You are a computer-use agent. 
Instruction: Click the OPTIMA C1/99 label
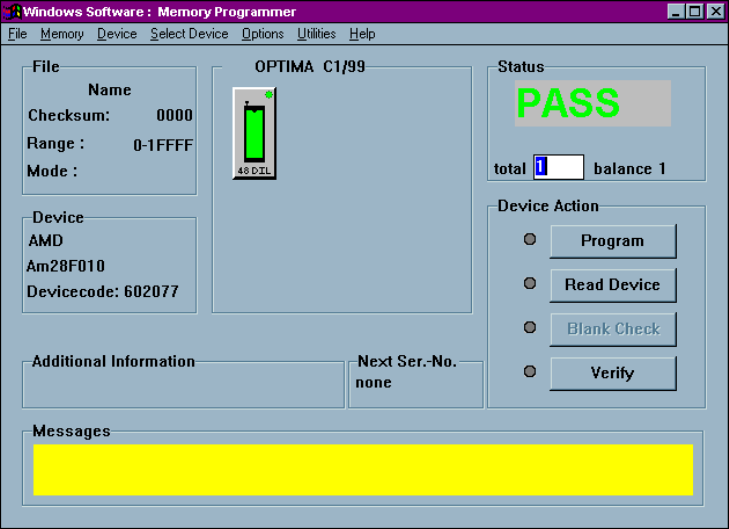click(310, 66)
